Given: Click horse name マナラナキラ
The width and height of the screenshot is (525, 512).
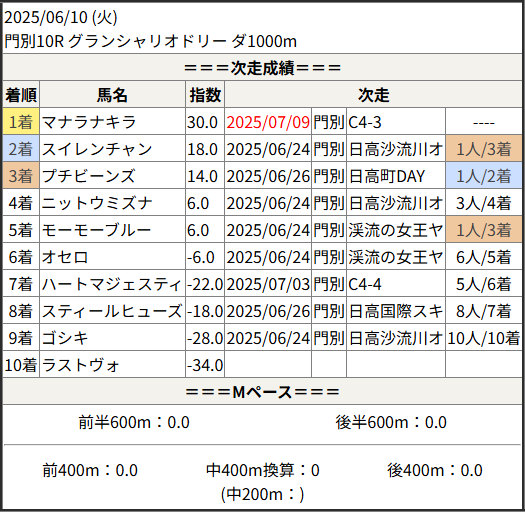Looking at the screenshot, I should click(x=89, y=122).
